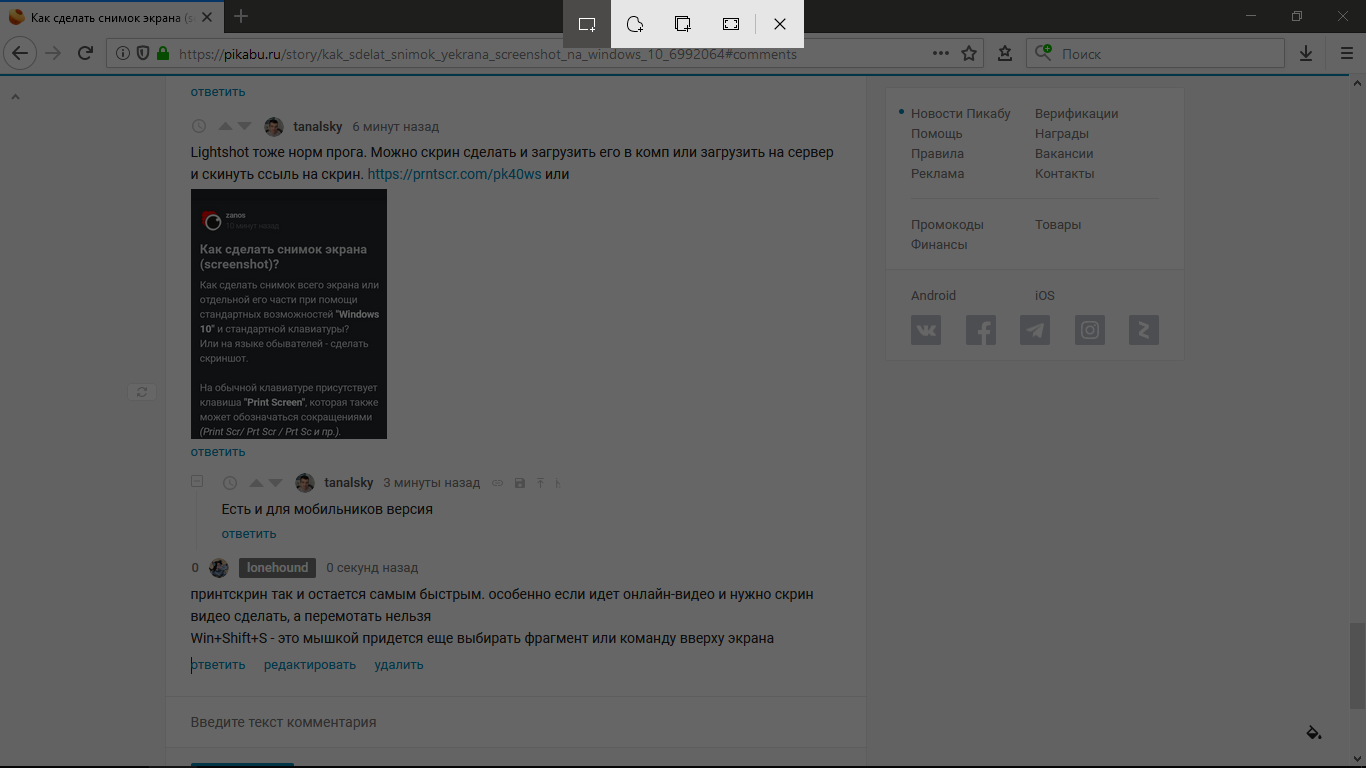The image size is (1366, 768).
Task: Expand the Downloads panel arrow
Action: (1306, 54)
